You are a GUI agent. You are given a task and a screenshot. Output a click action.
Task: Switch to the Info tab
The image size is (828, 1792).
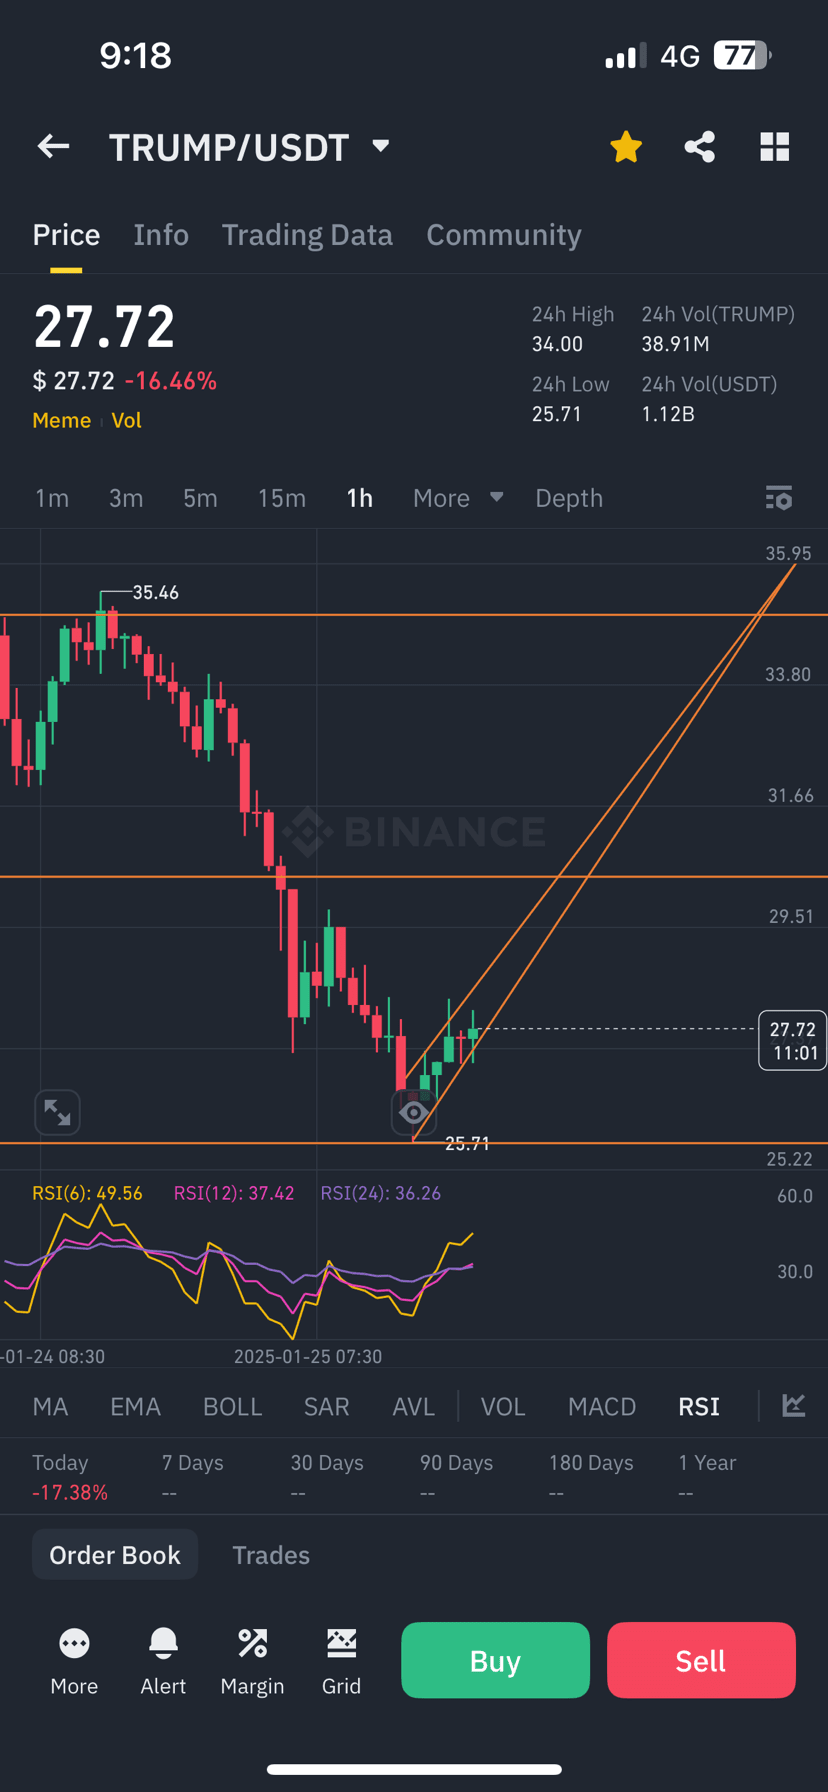161,235
